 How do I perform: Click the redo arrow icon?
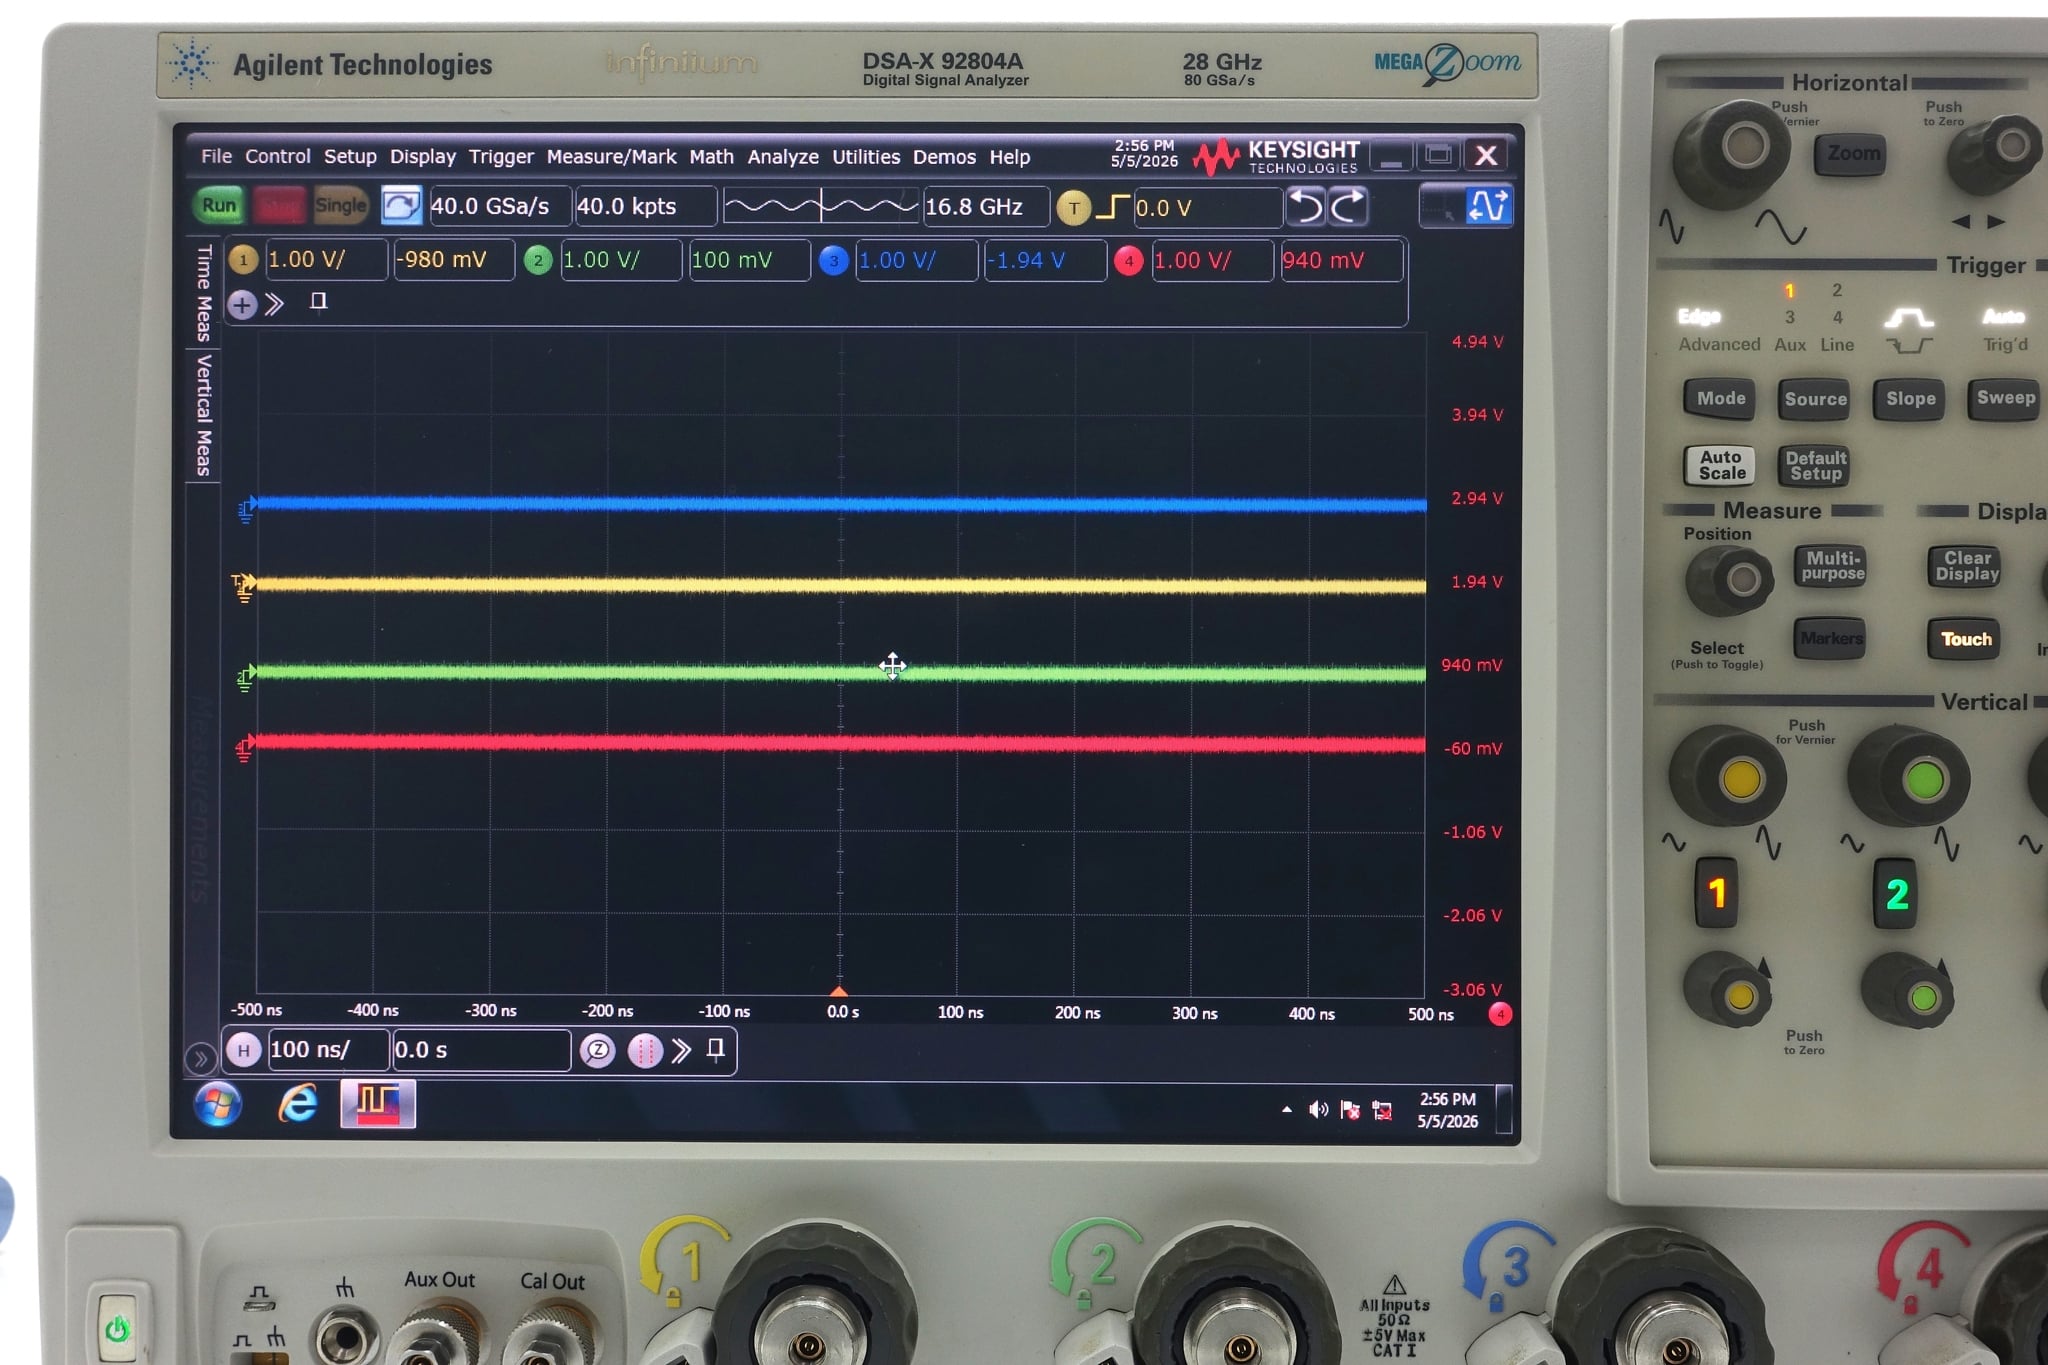(x=1347, y=206)
